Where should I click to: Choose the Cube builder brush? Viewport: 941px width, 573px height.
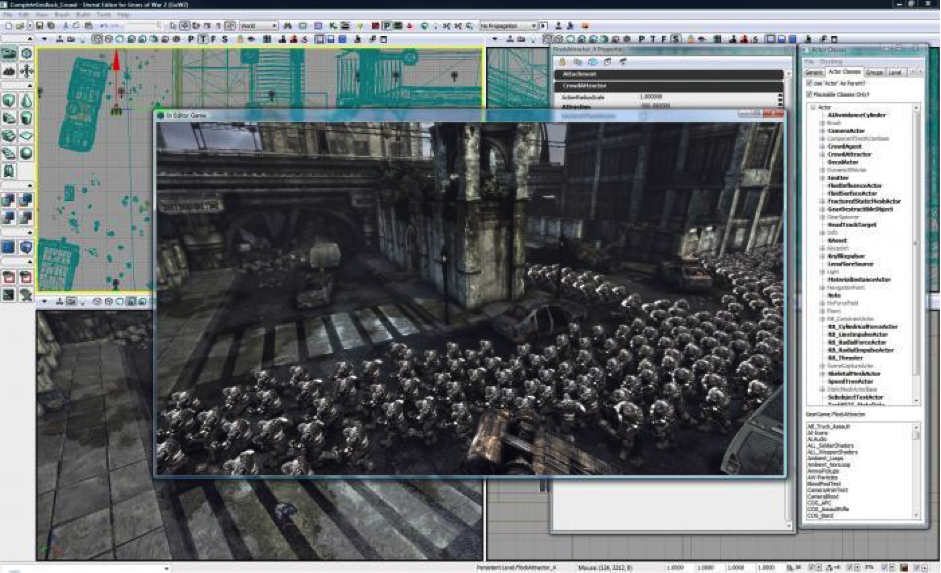click(x=9, y=100)
